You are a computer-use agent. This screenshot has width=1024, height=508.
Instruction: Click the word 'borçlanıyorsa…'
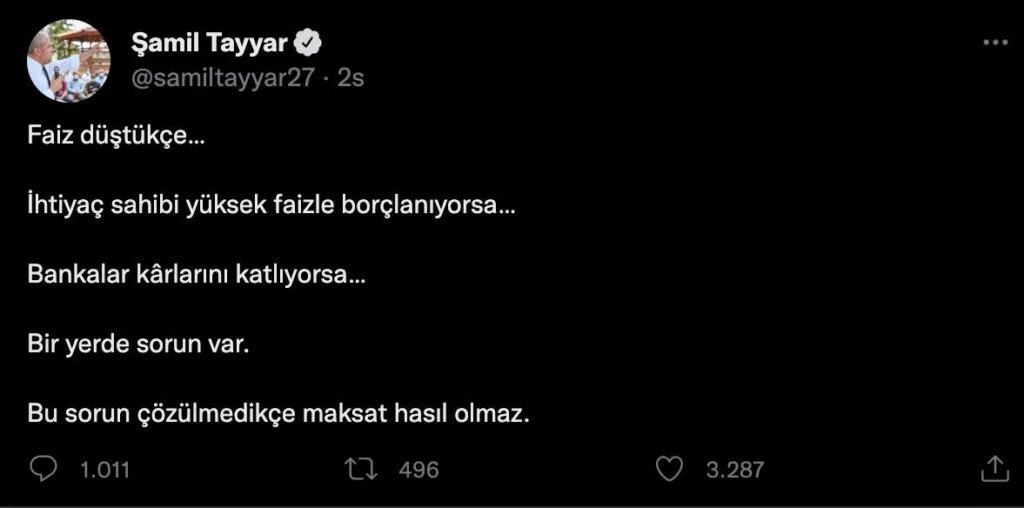(441, 207)
